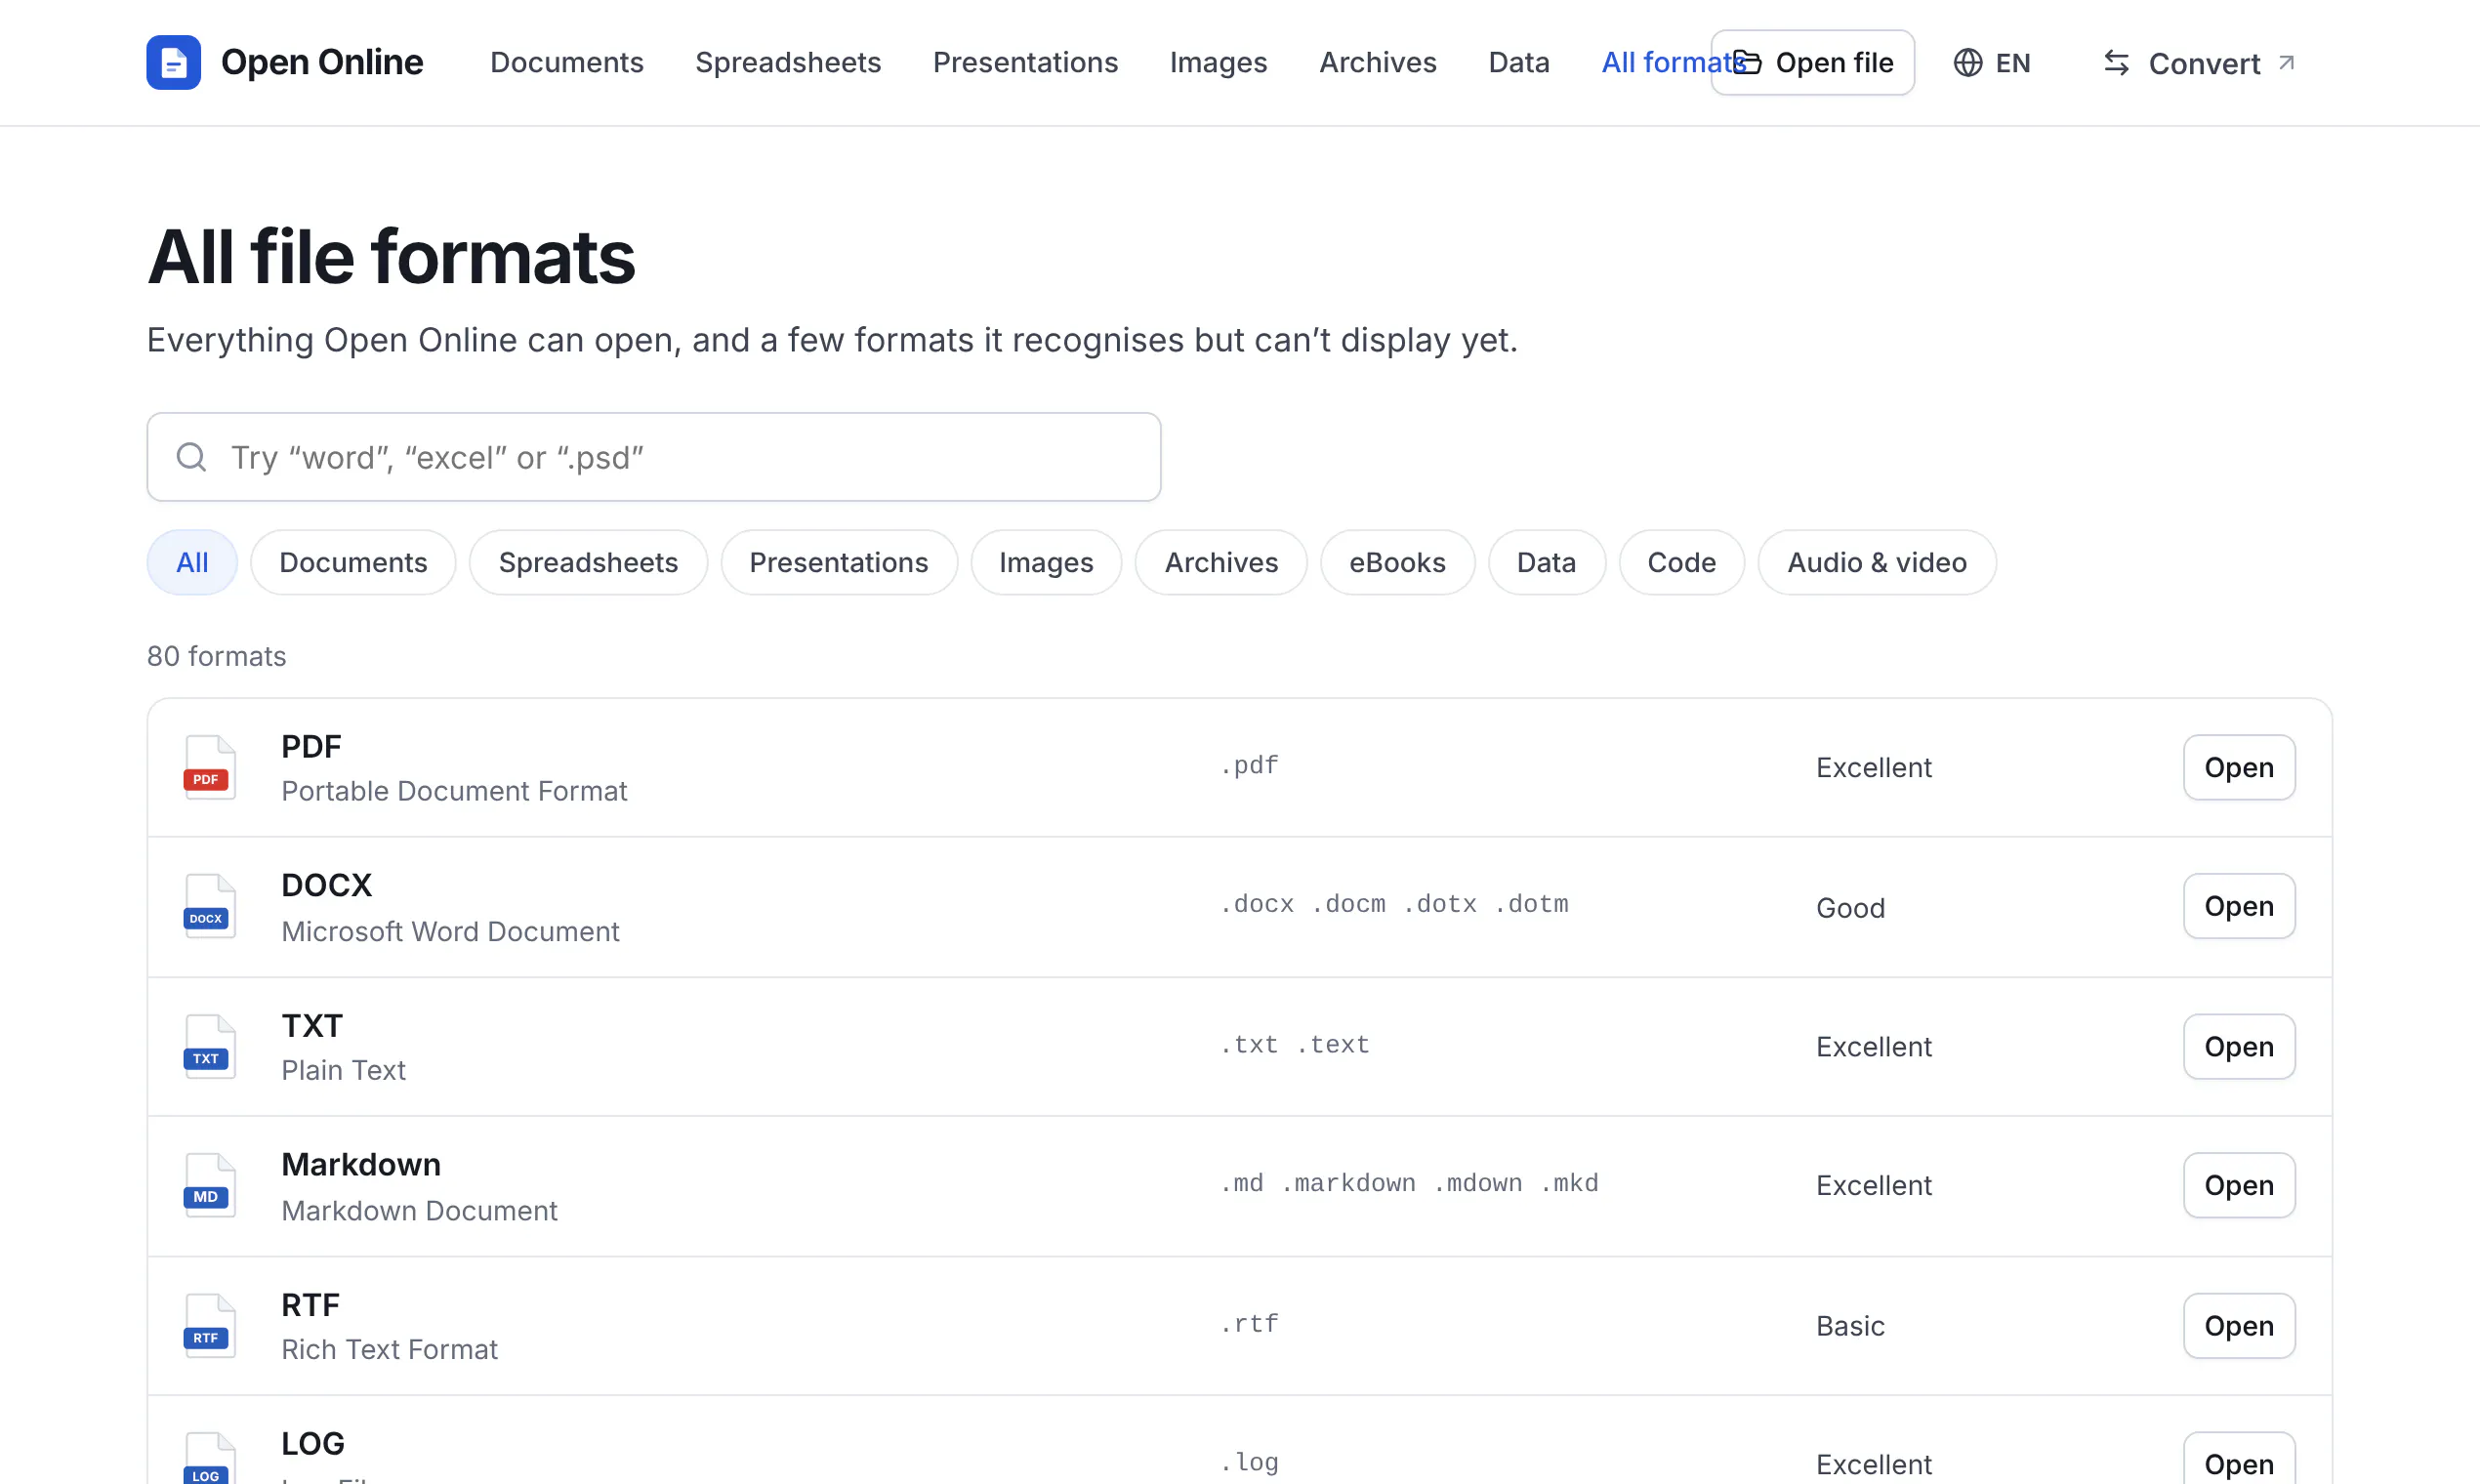2480x1484 pixels.
Task: Filter by Archives chip
Action: pyautogui.click(x=1221, y=562)
